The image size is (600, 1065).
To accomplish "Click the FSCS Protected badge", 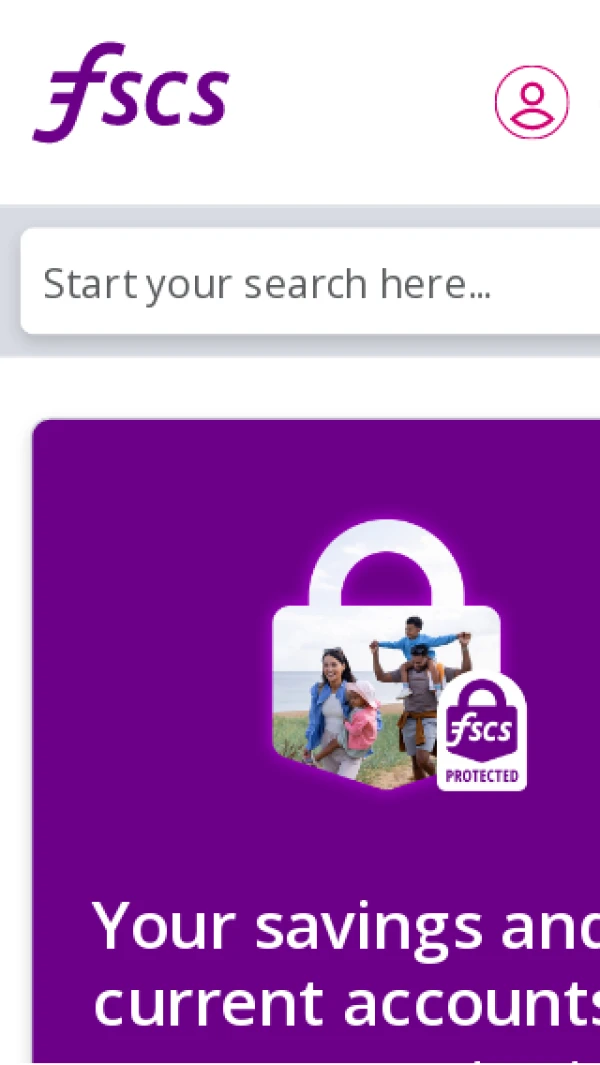I will [x=481, y=732].
